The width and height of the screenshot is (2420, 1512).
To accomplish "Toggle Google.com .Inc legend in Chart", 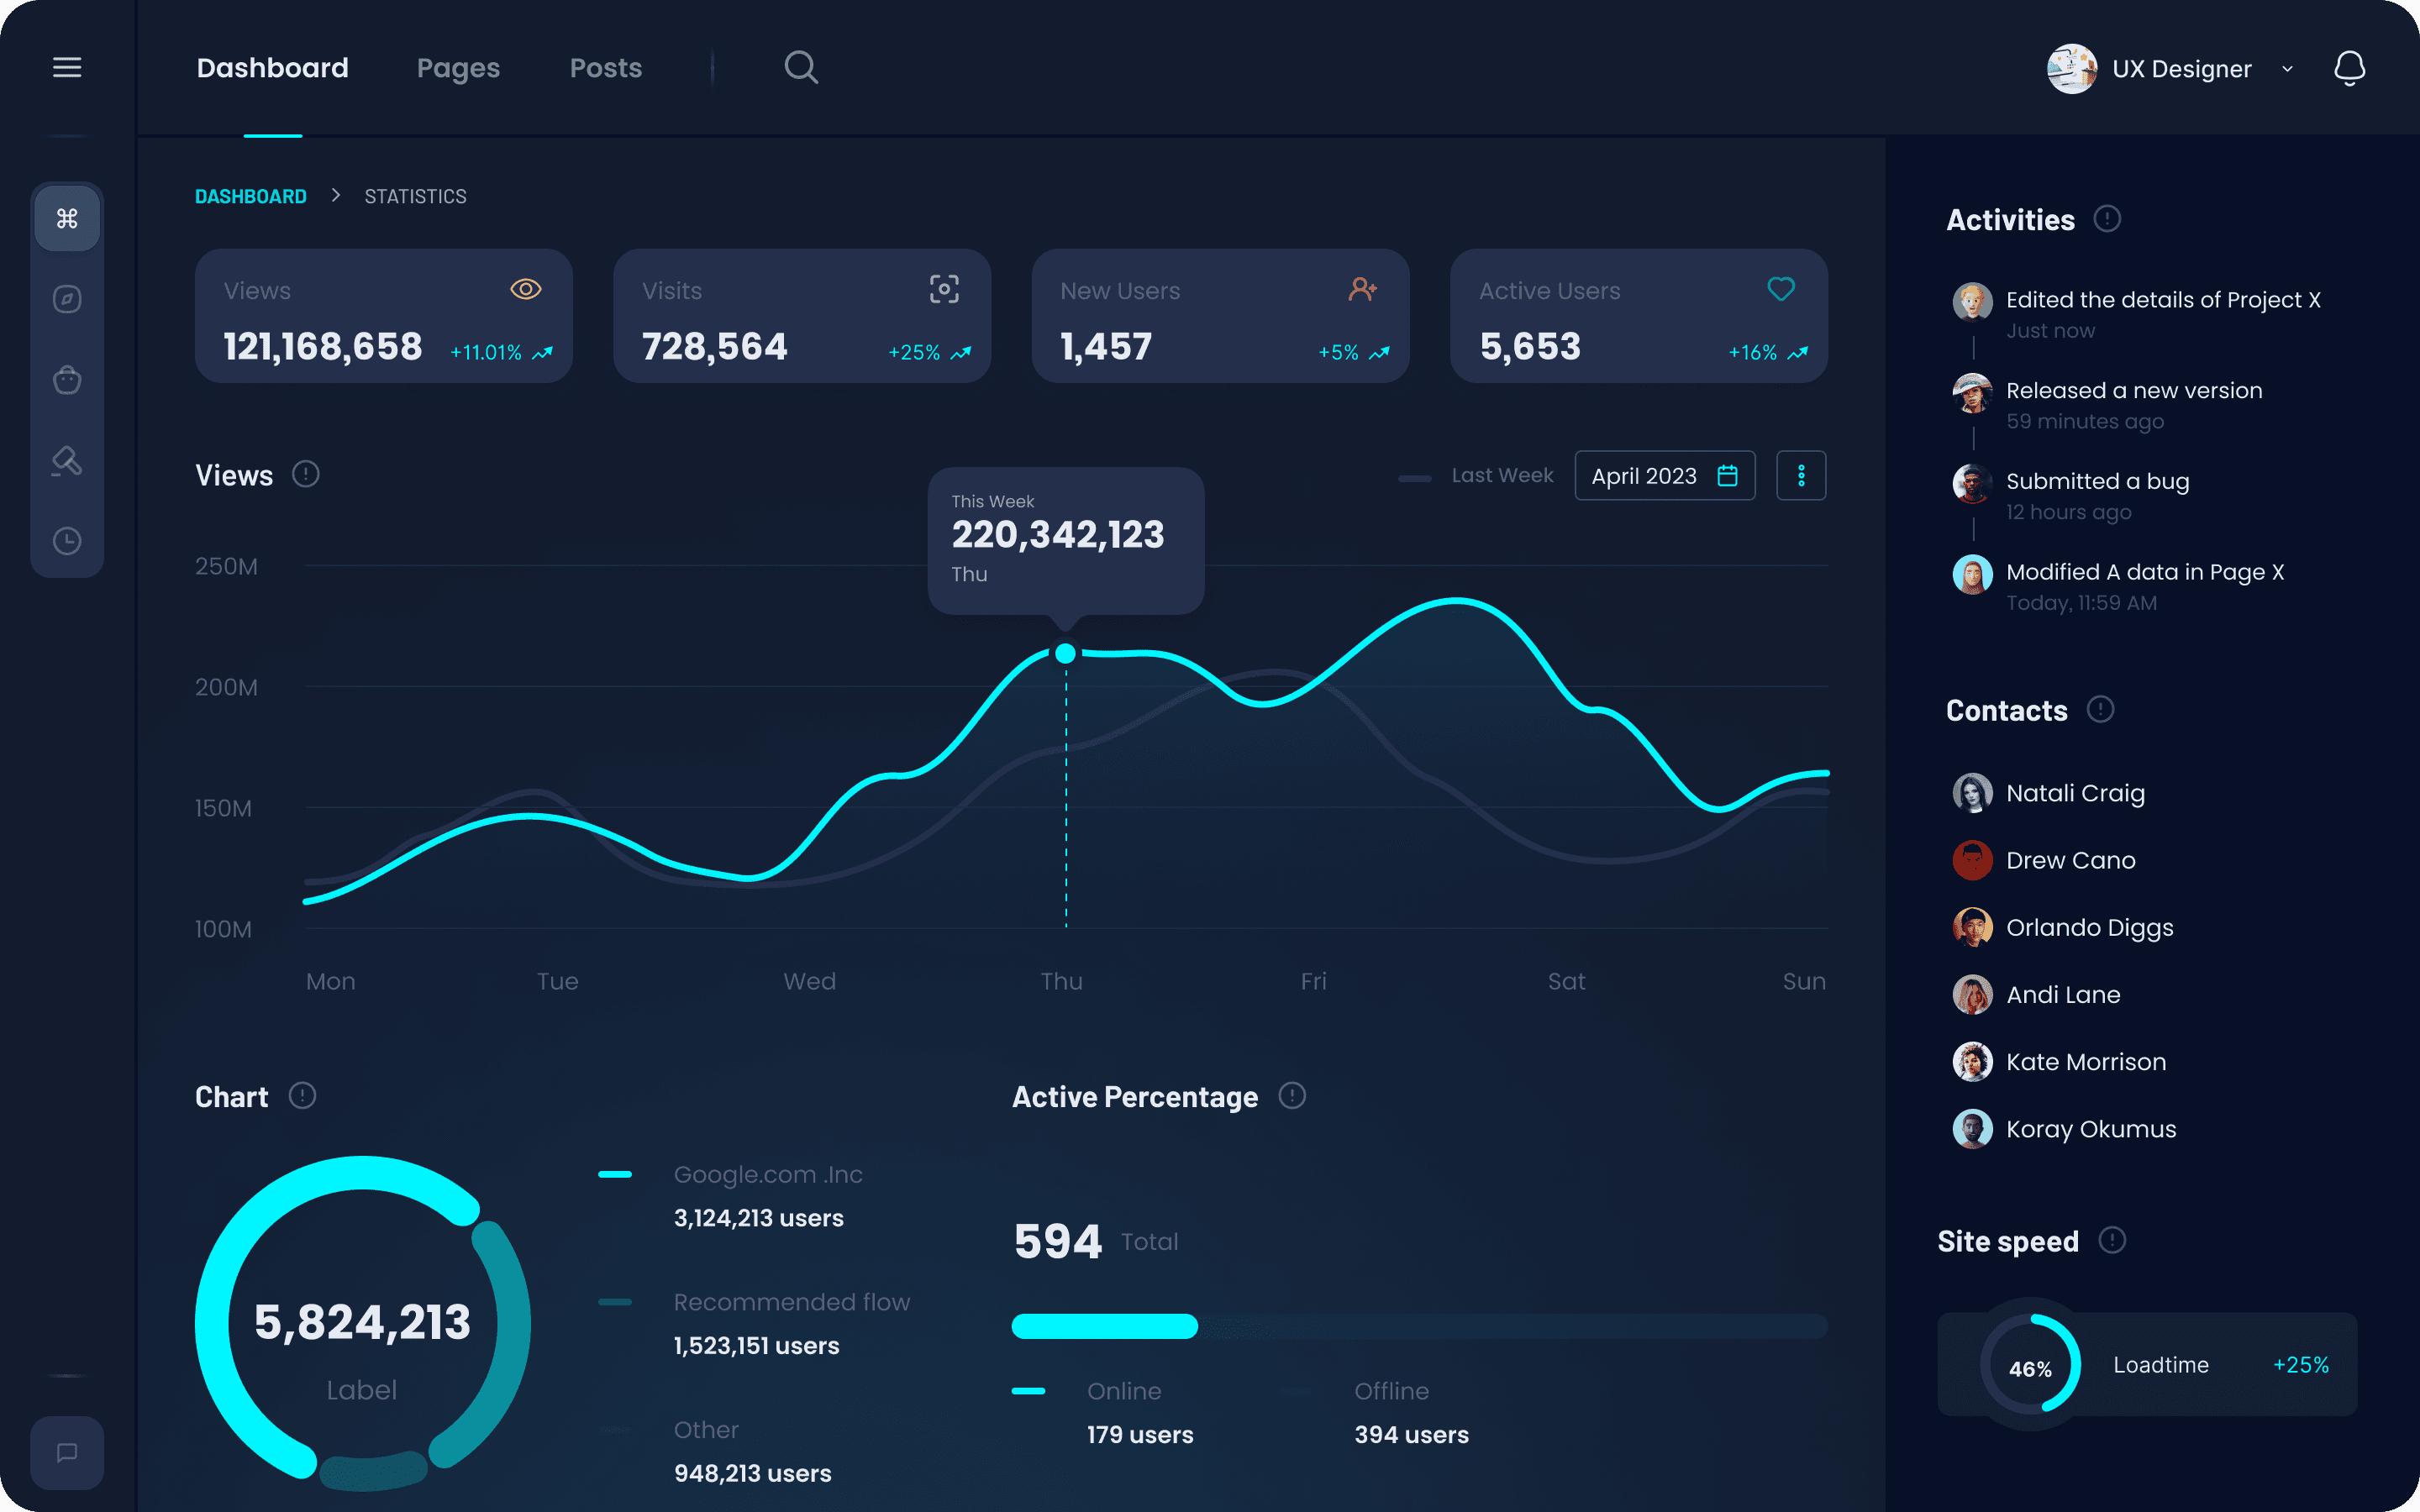I will point(767,1175).
